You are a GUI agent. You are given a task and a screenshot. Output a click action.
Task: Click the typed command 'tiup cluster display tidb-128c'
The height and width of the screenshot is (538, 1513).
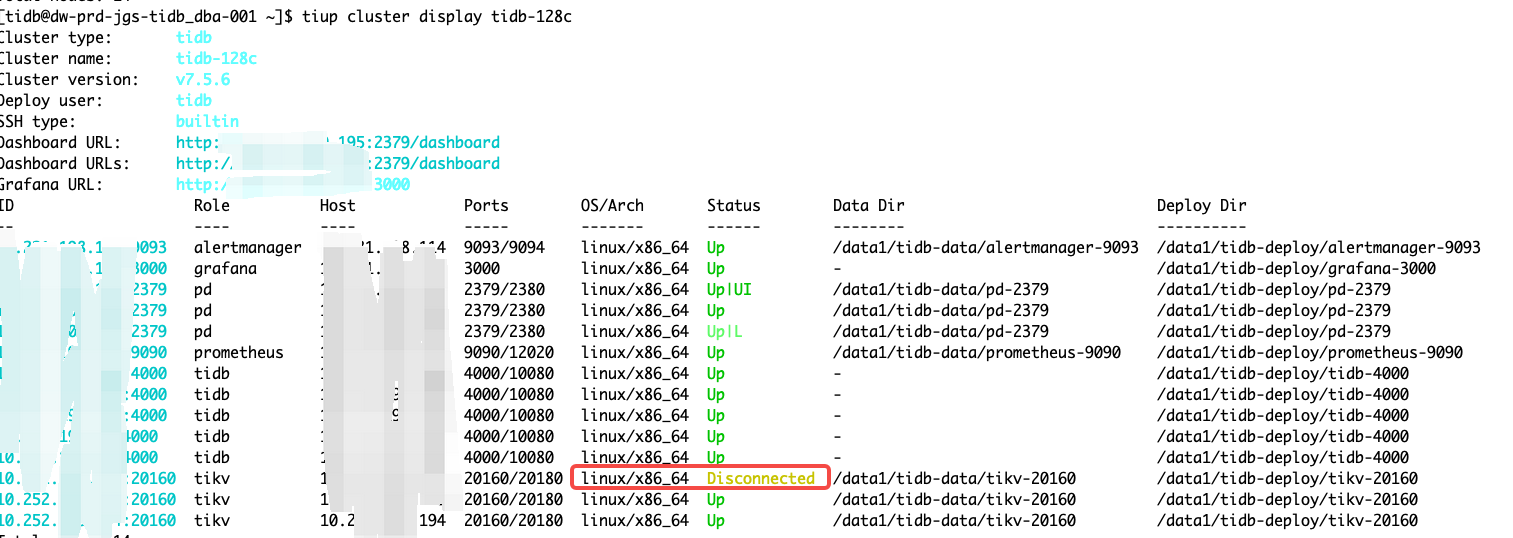point(439,17)
